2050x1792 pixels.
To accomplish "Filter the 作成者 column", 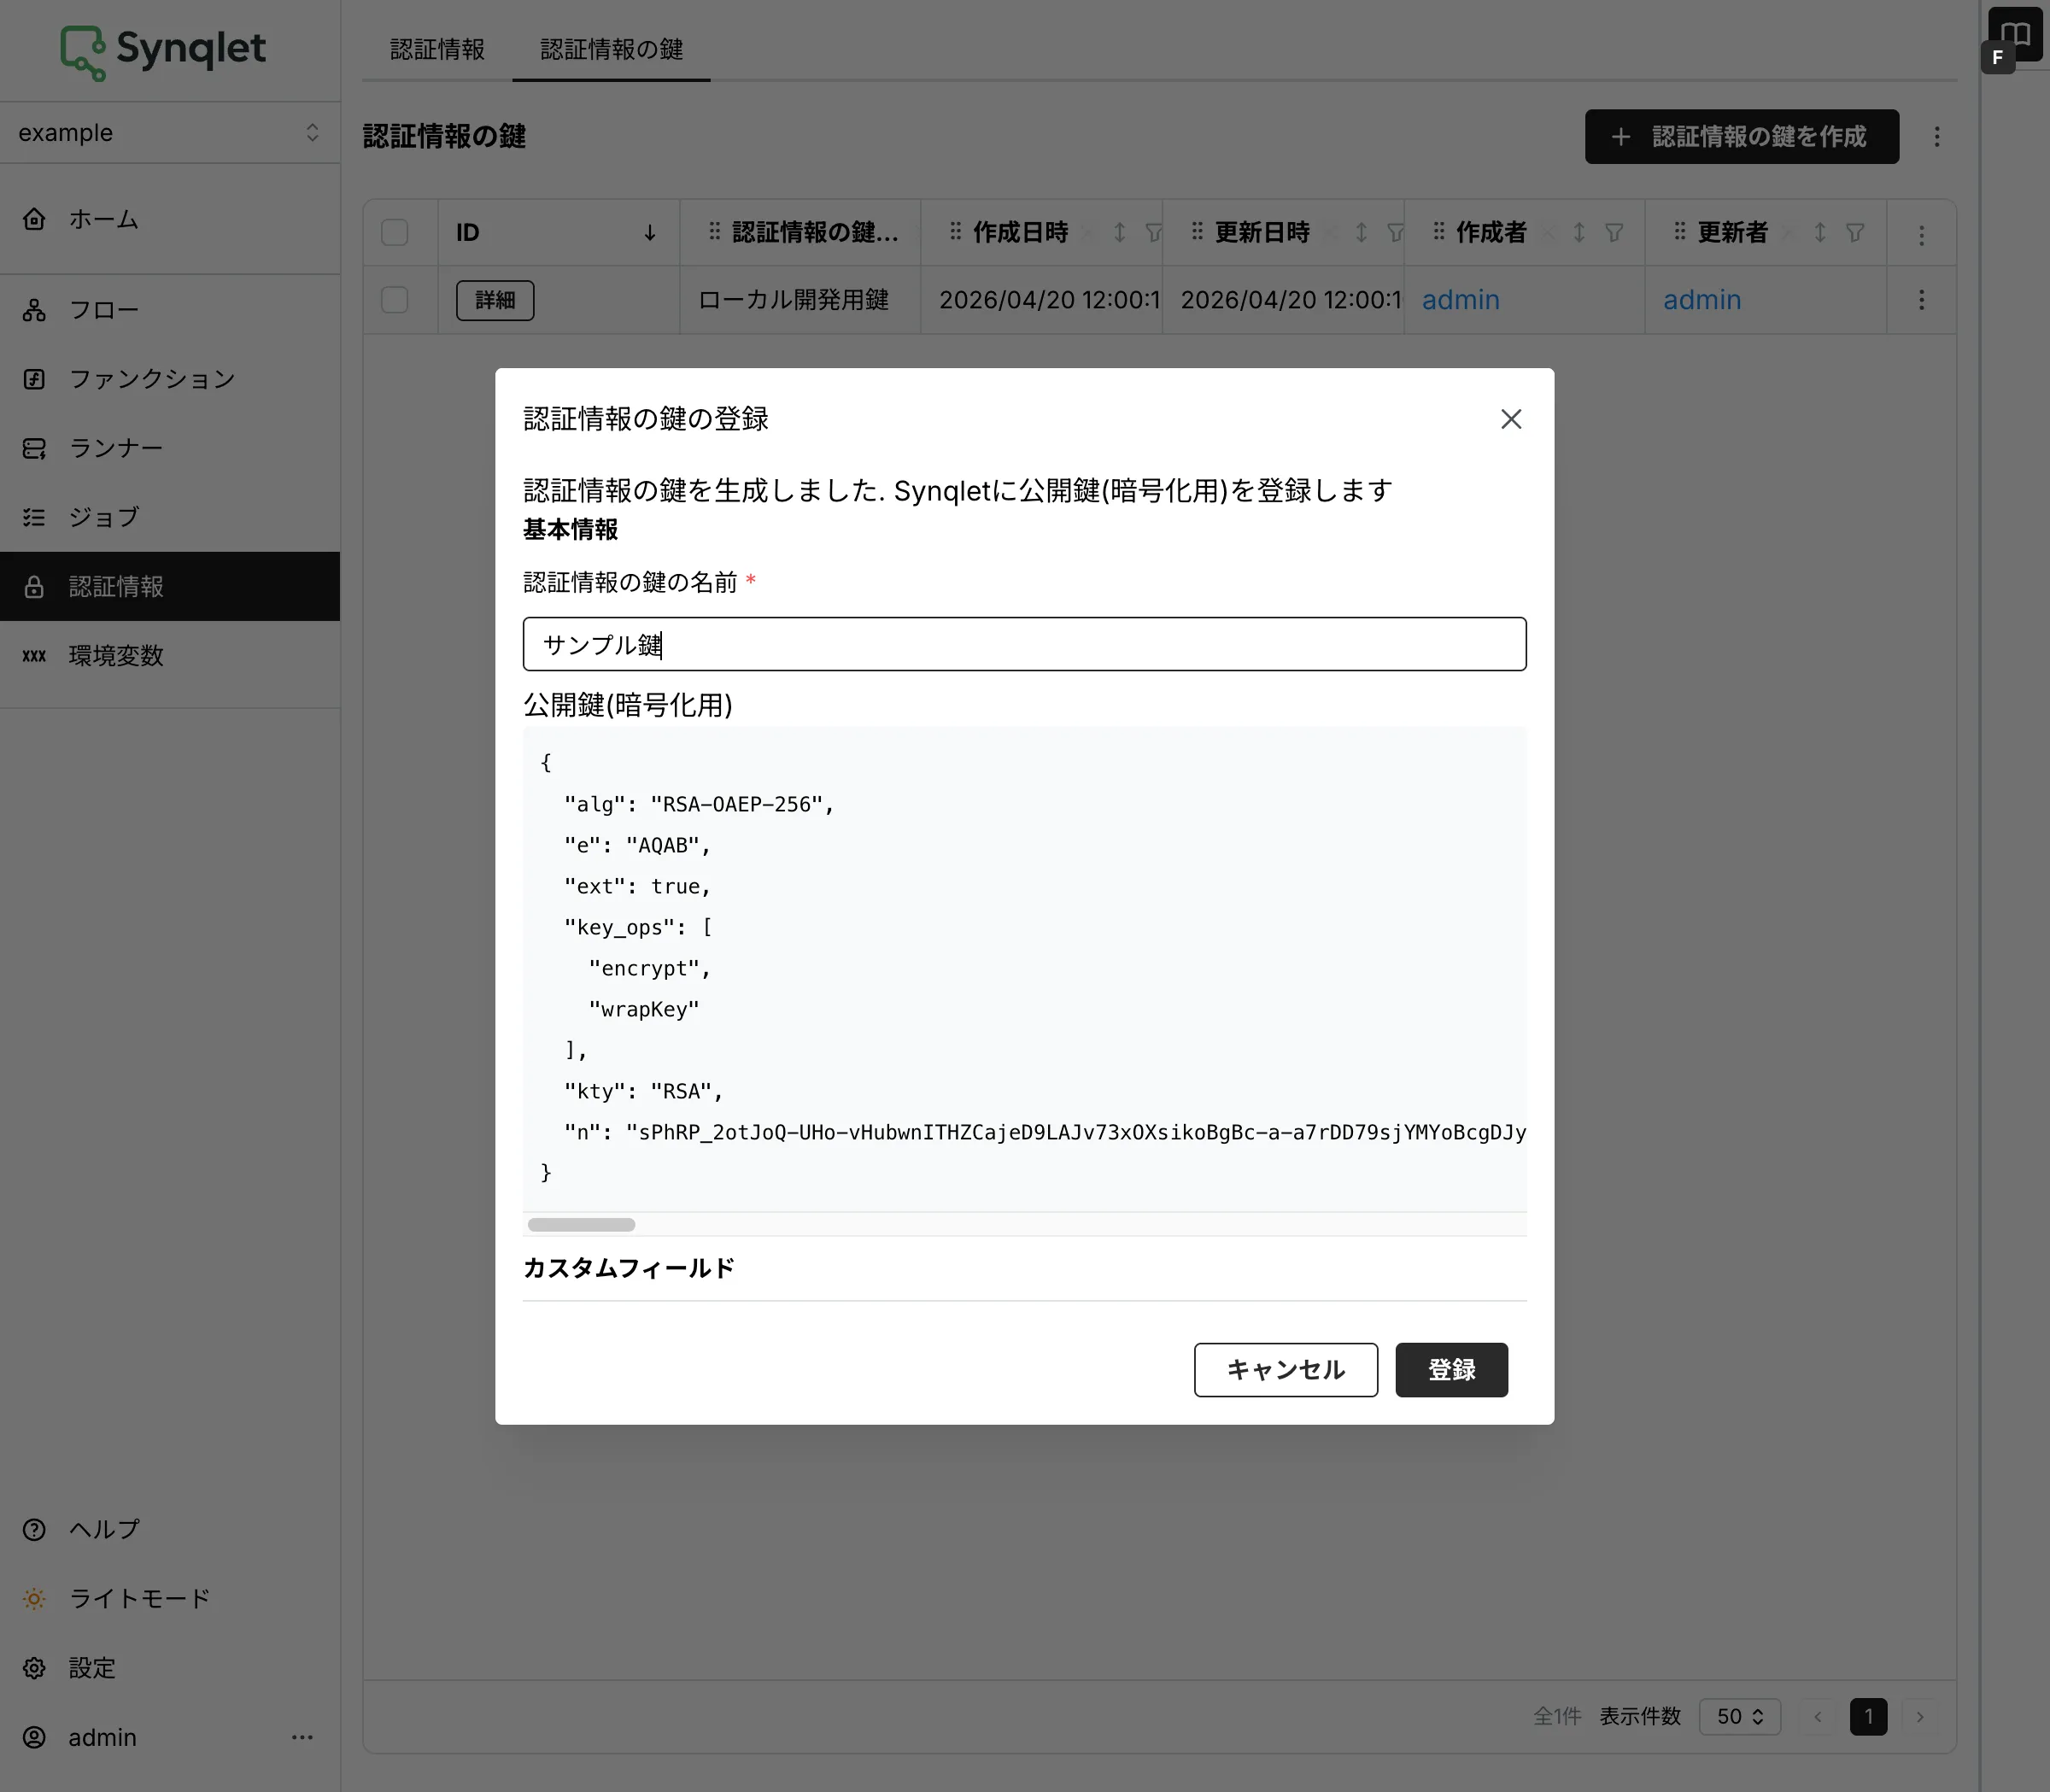I will pos(1614,232).
